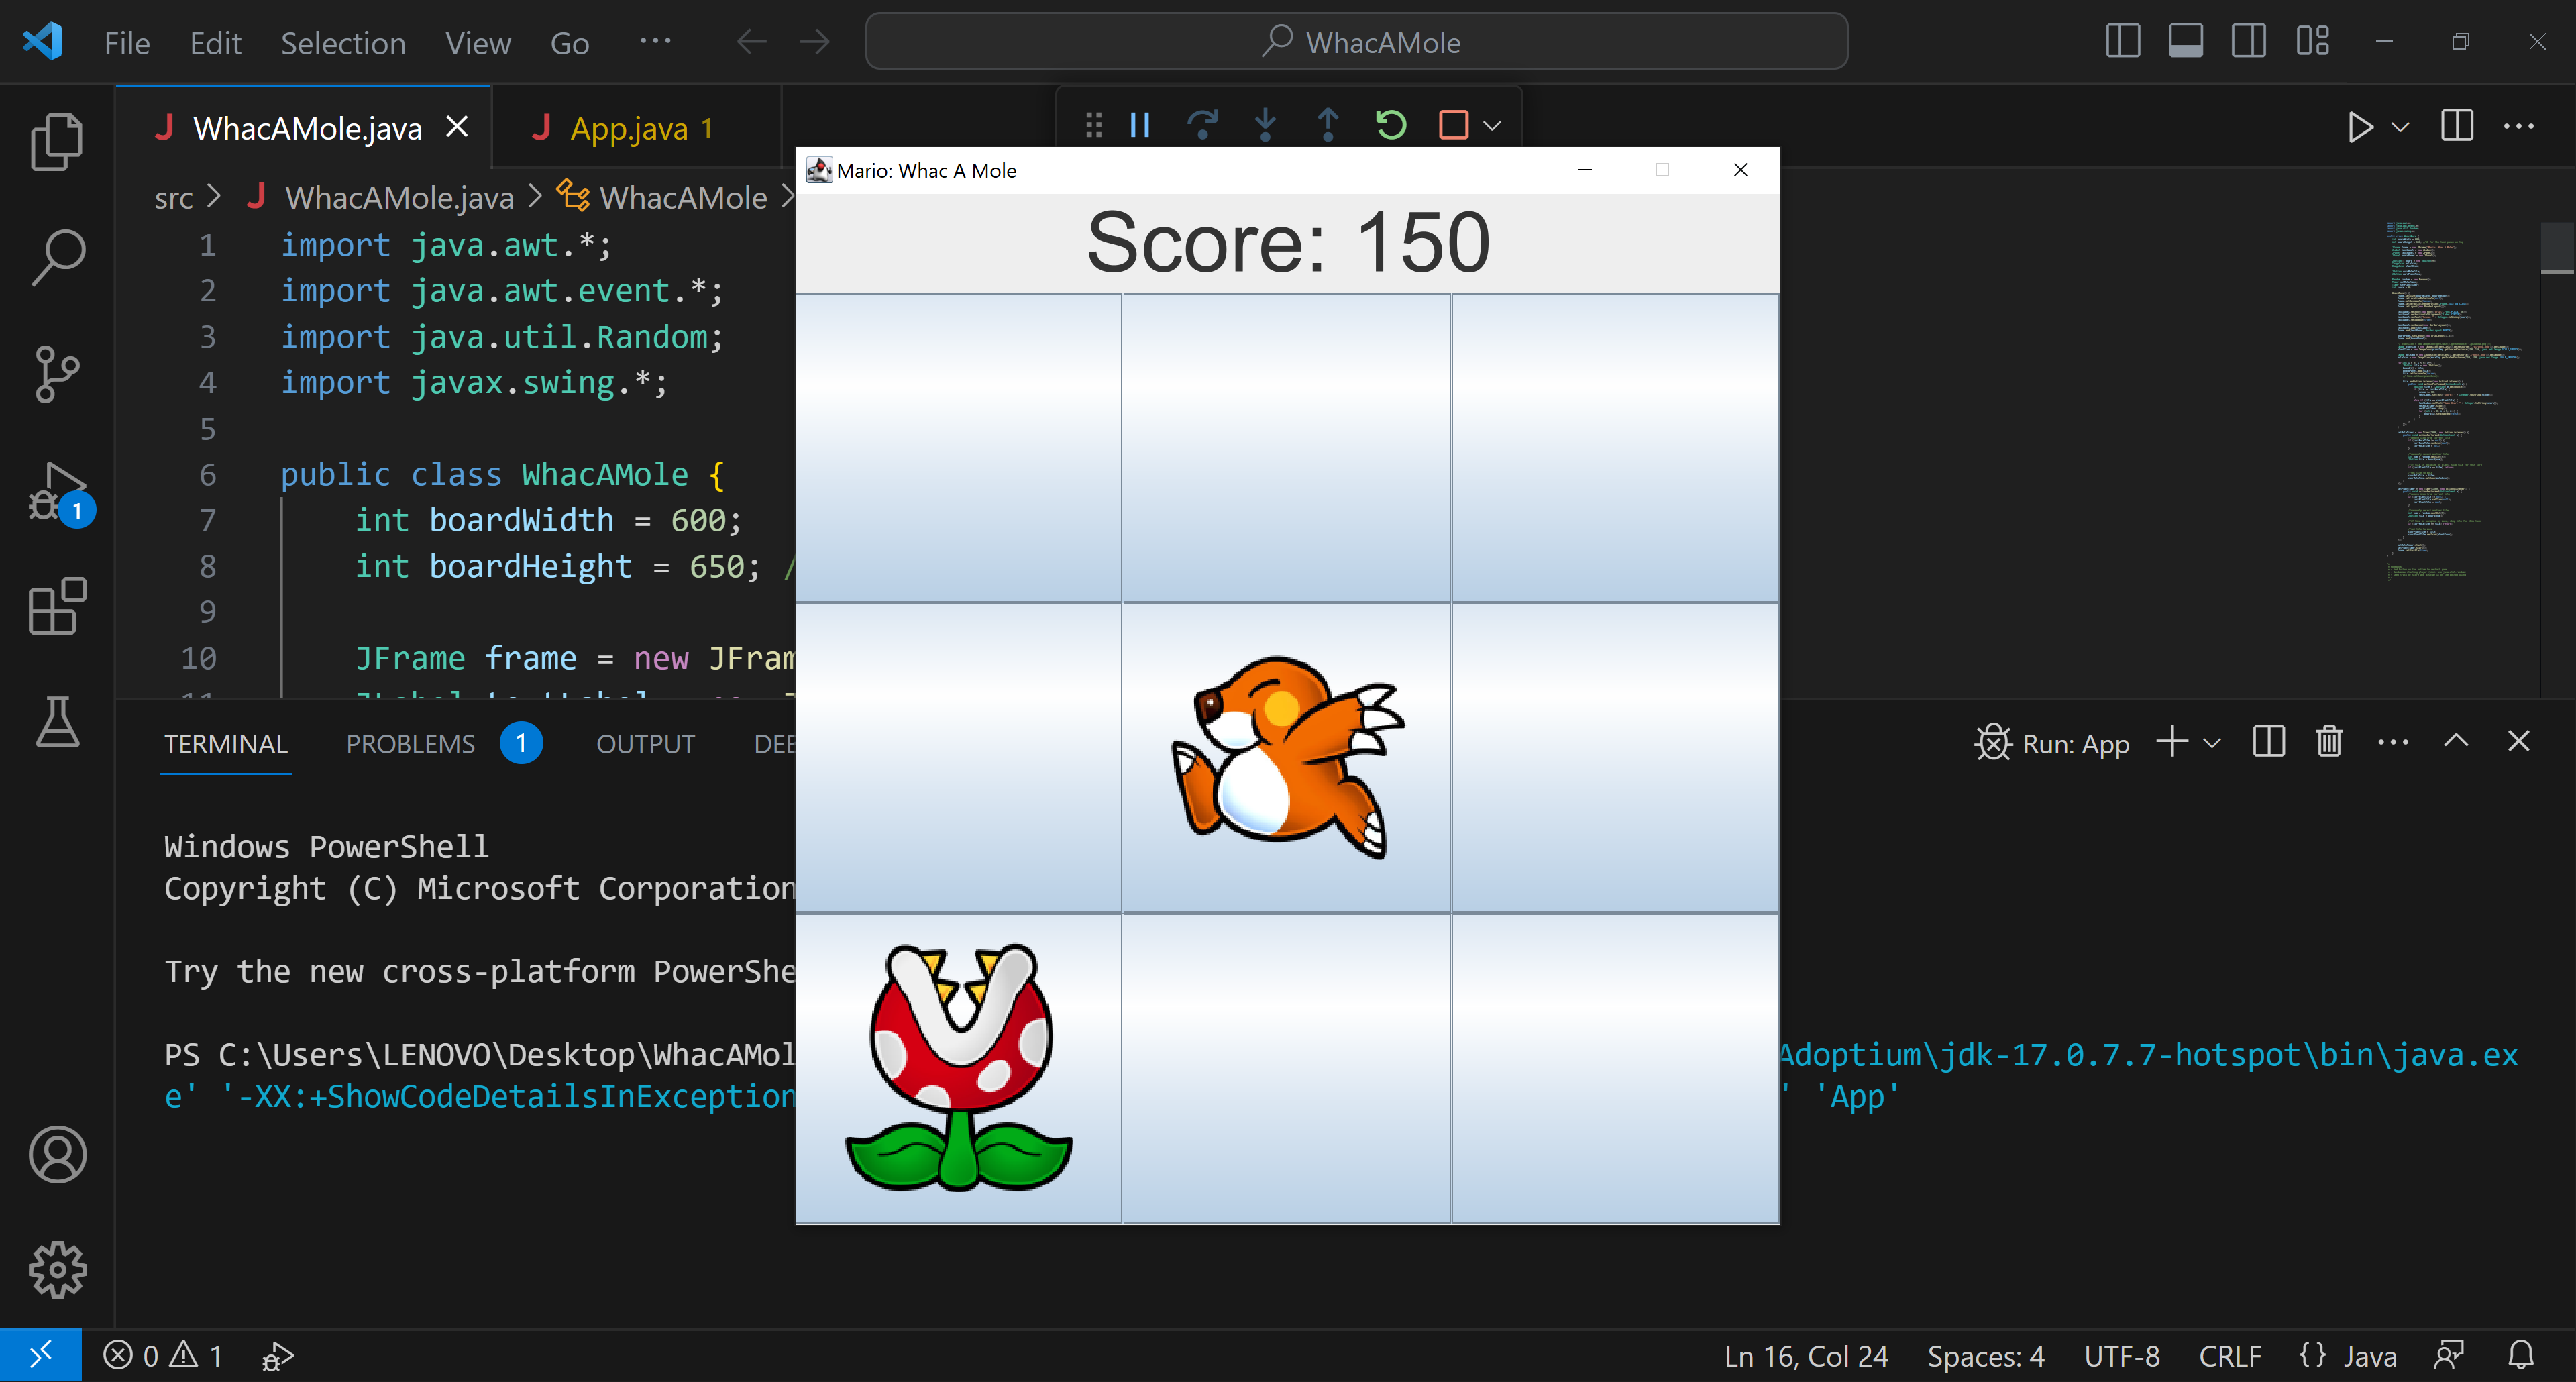Click the src breadcrumb
This screenshot has width=2576, height=1382.
click(x=174, y=198)
